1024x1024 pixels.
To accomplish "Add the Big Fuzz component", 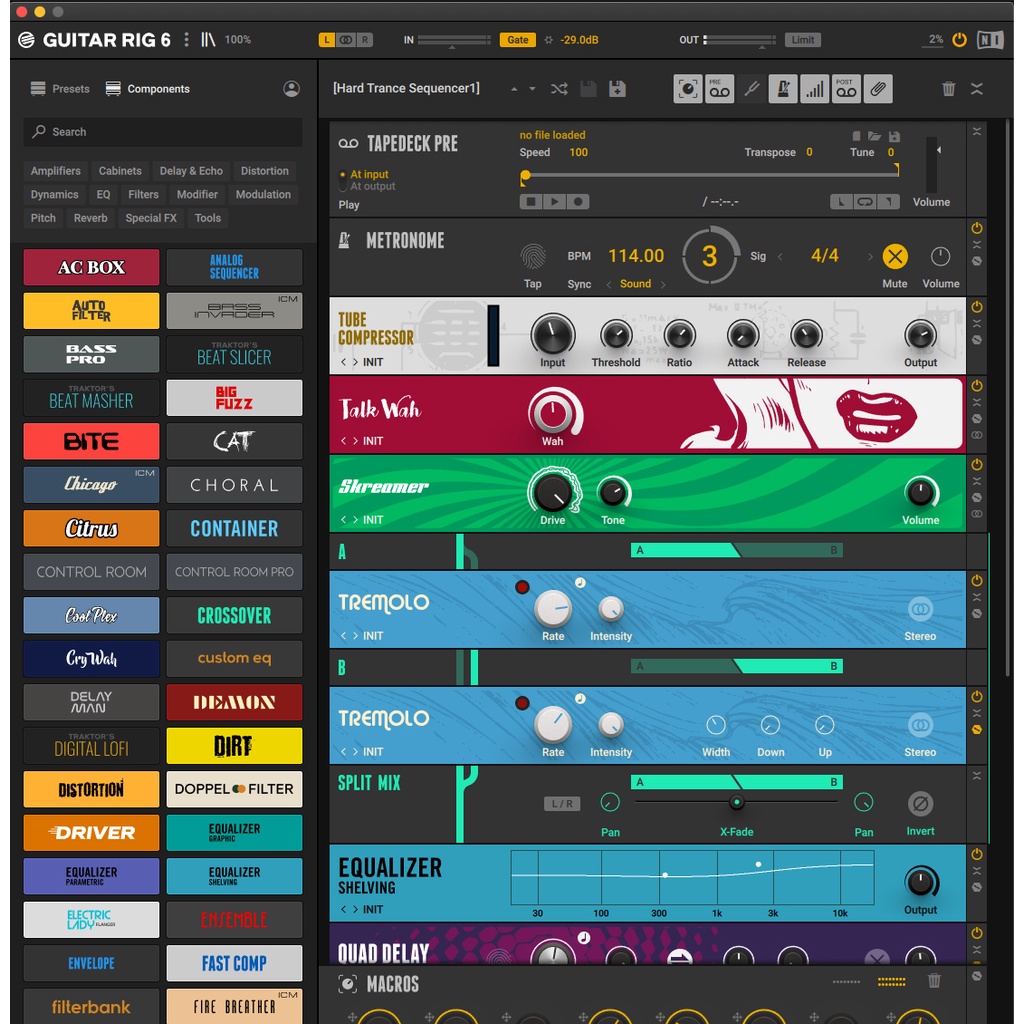I will [234, 398].
